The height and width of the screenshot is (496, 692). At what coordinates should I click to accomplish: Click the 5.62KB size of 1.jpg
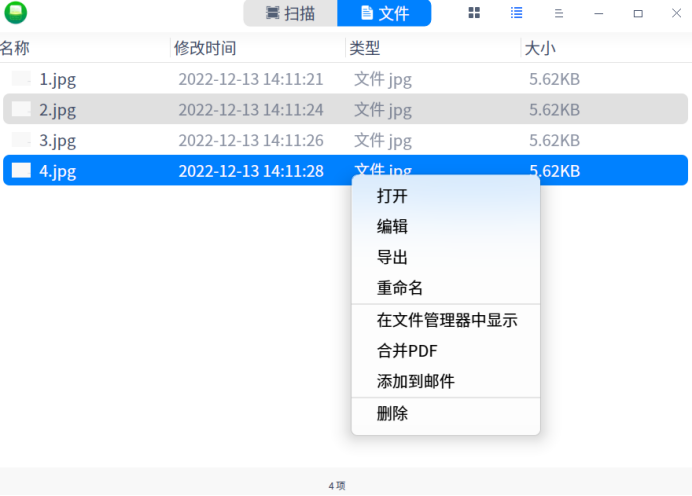point(554,79)
